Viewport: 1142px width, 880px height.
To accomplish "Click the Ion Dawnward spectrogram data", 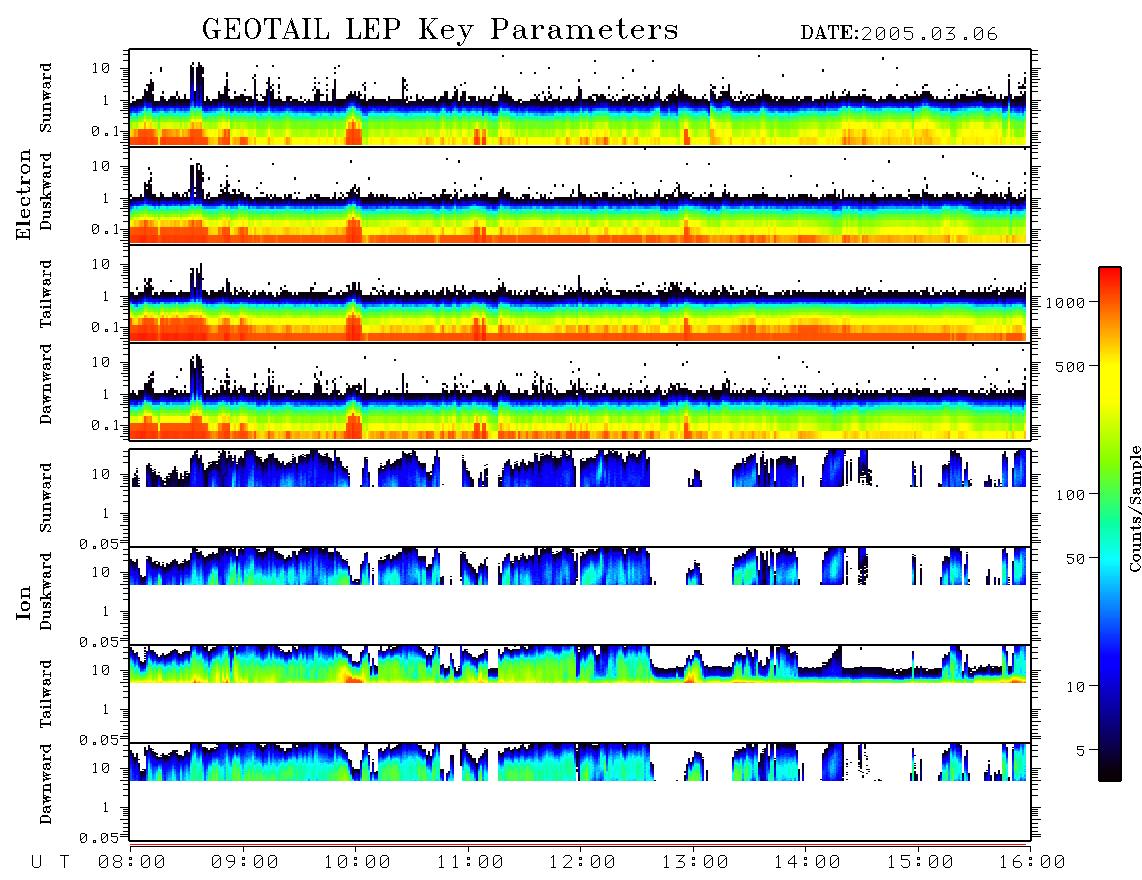I will (x=580, y=762).
